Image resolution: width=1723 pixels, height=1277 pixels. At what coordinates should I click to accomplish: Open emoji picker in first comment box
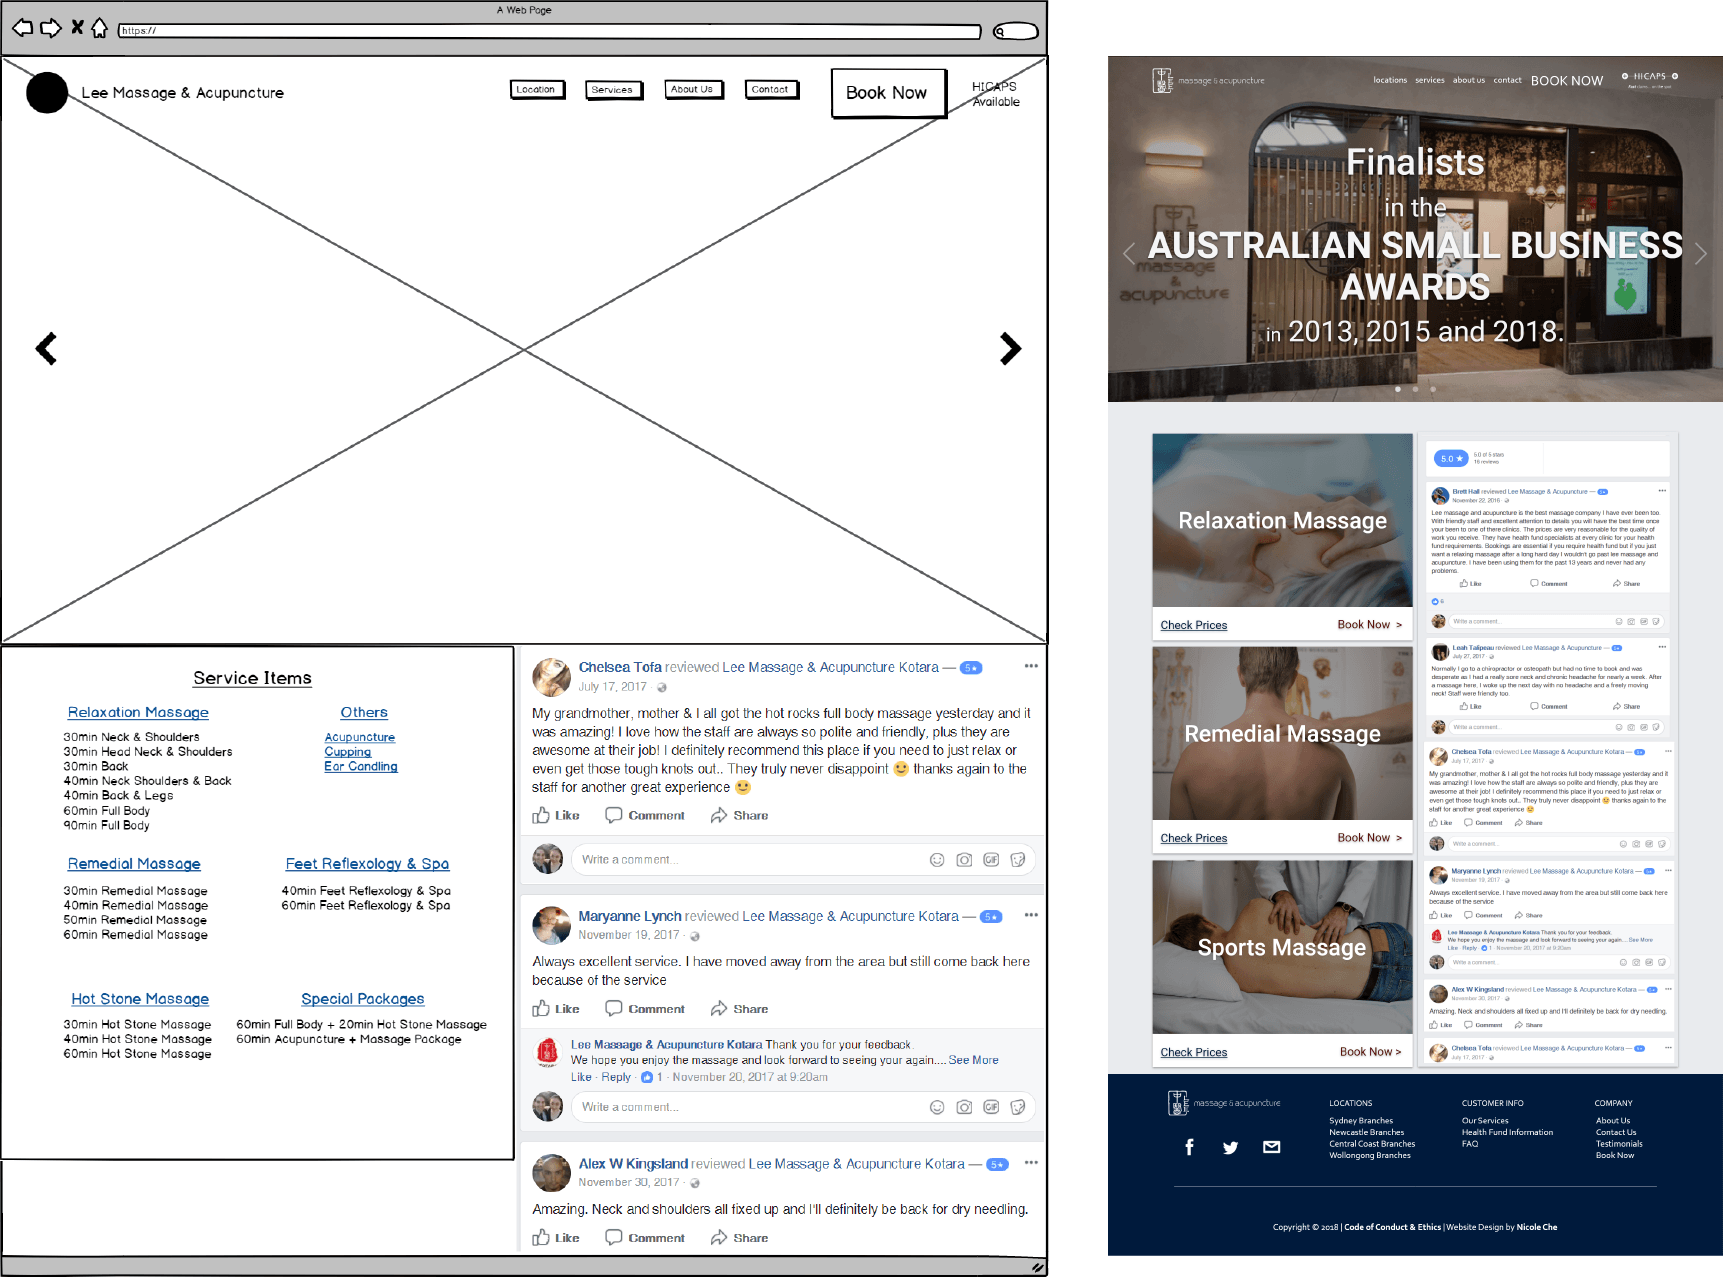point(937,860)
